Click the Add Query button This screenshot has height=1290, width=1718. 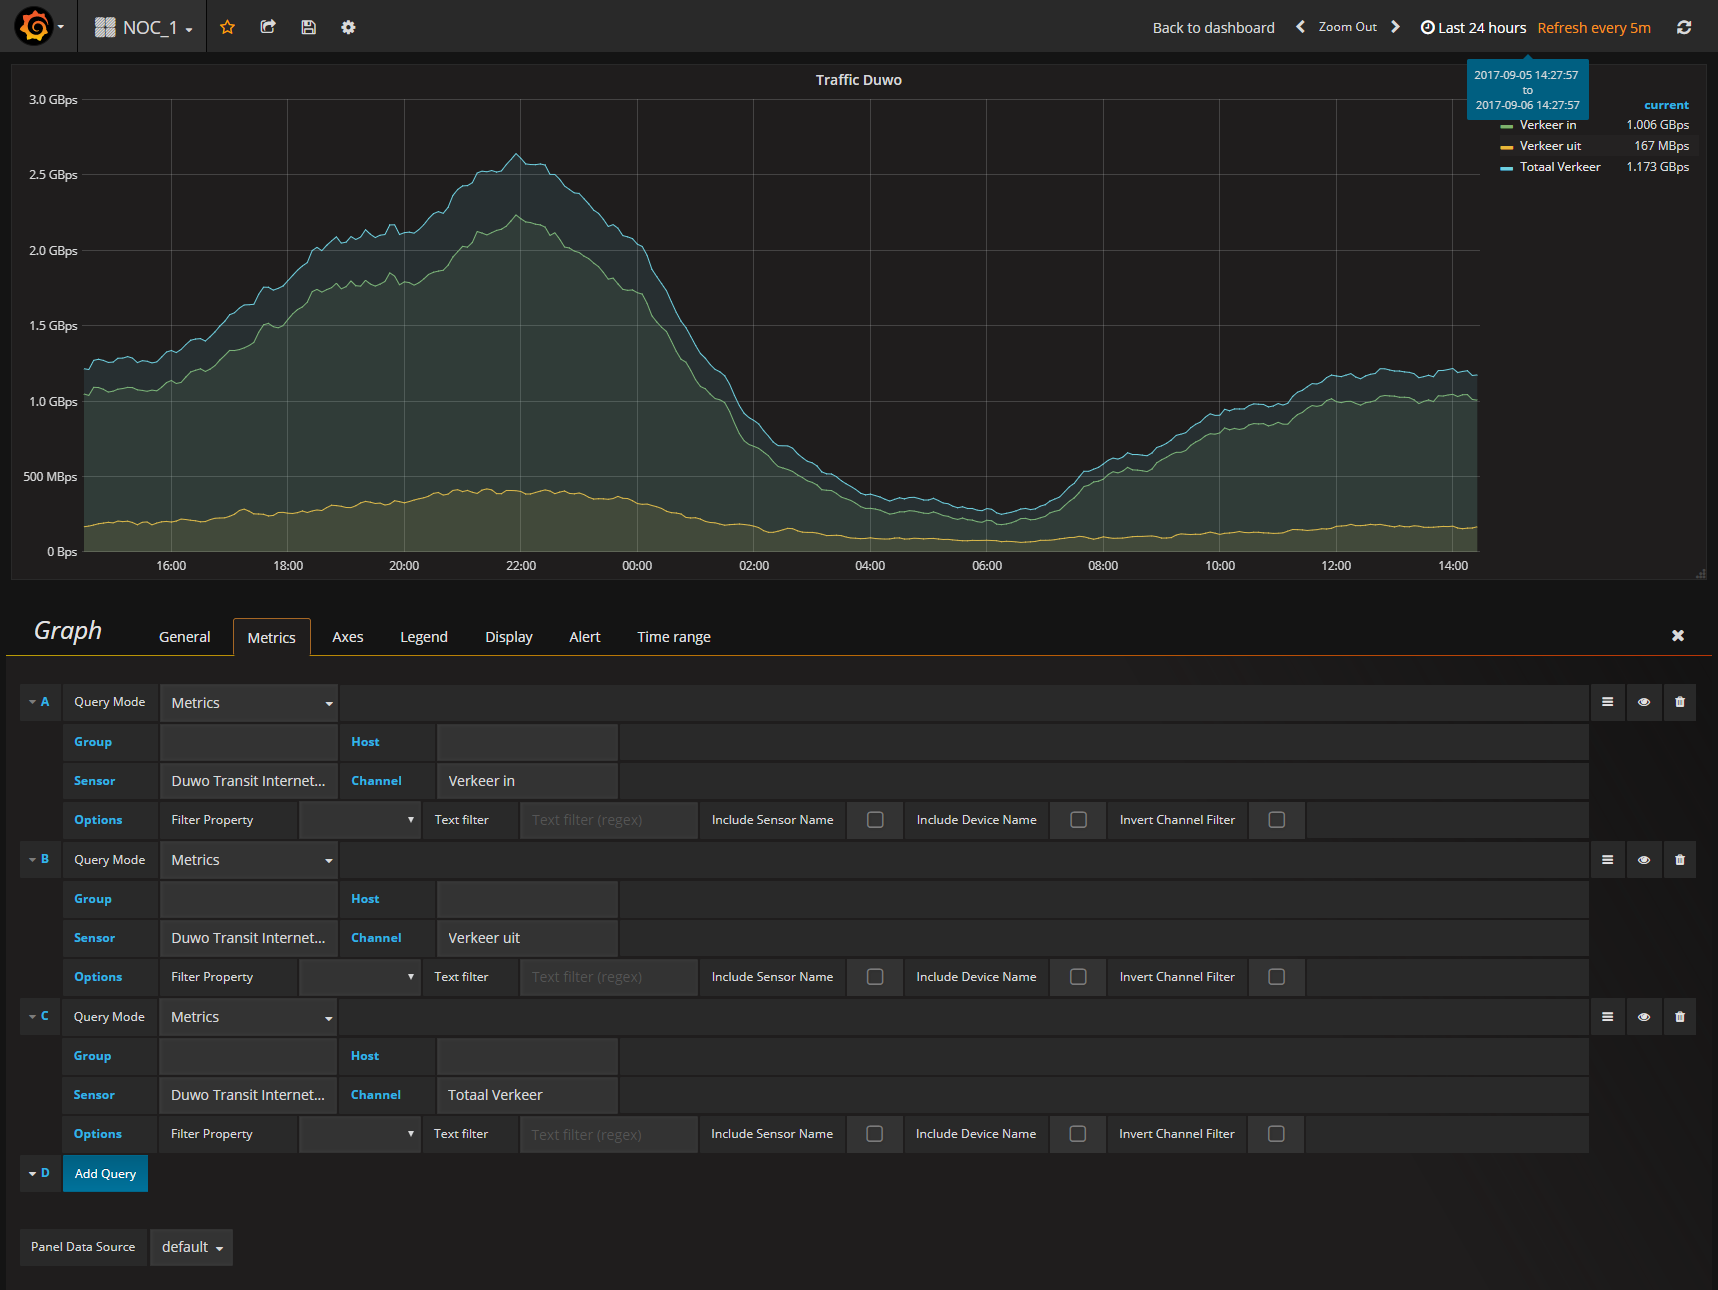coord(105,1174)
